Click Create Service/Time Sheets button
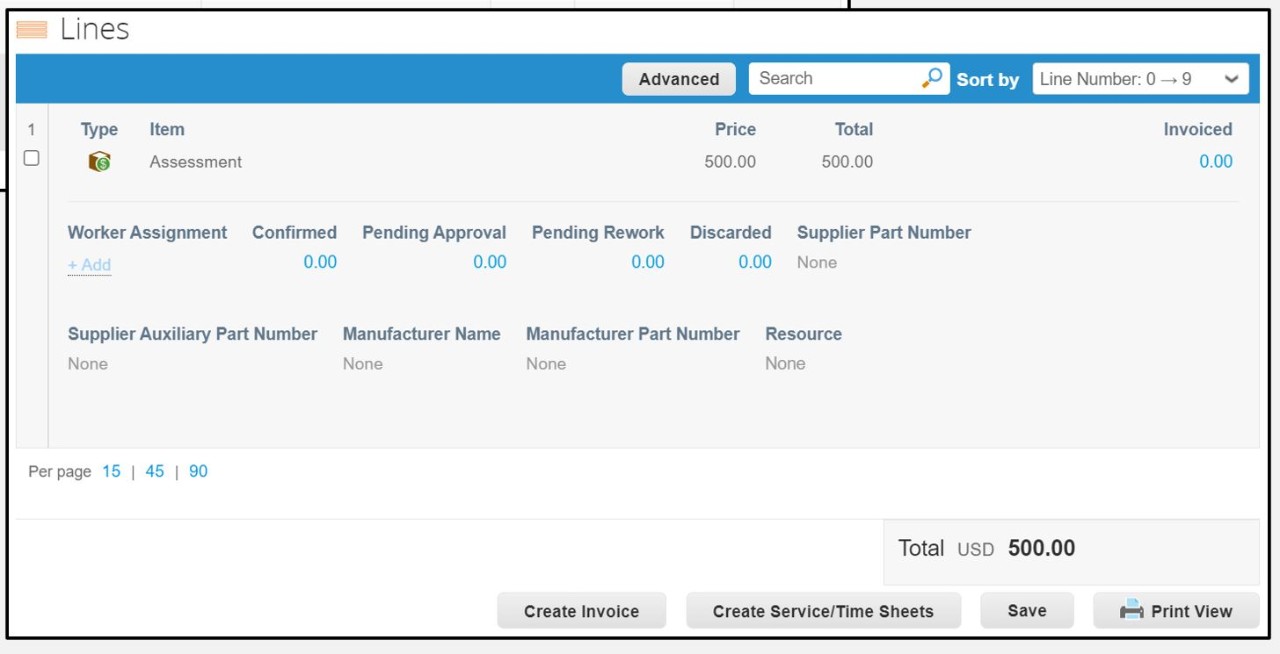 [823, 611]
